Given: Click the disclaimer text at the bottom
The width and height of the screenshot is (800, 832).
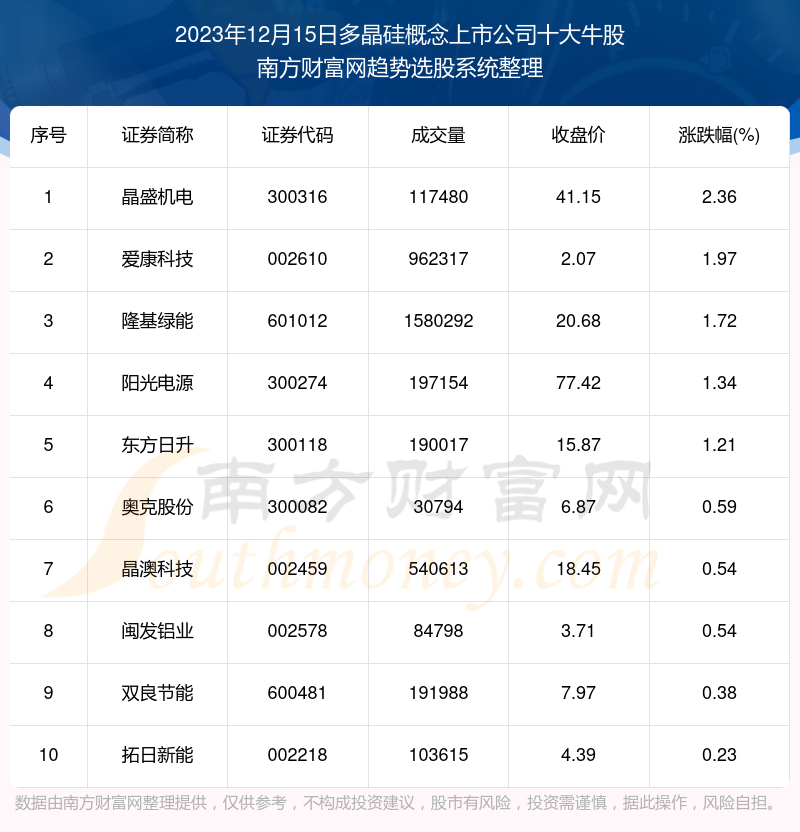Looking at the screenshot, I should [x=396, y=803].
